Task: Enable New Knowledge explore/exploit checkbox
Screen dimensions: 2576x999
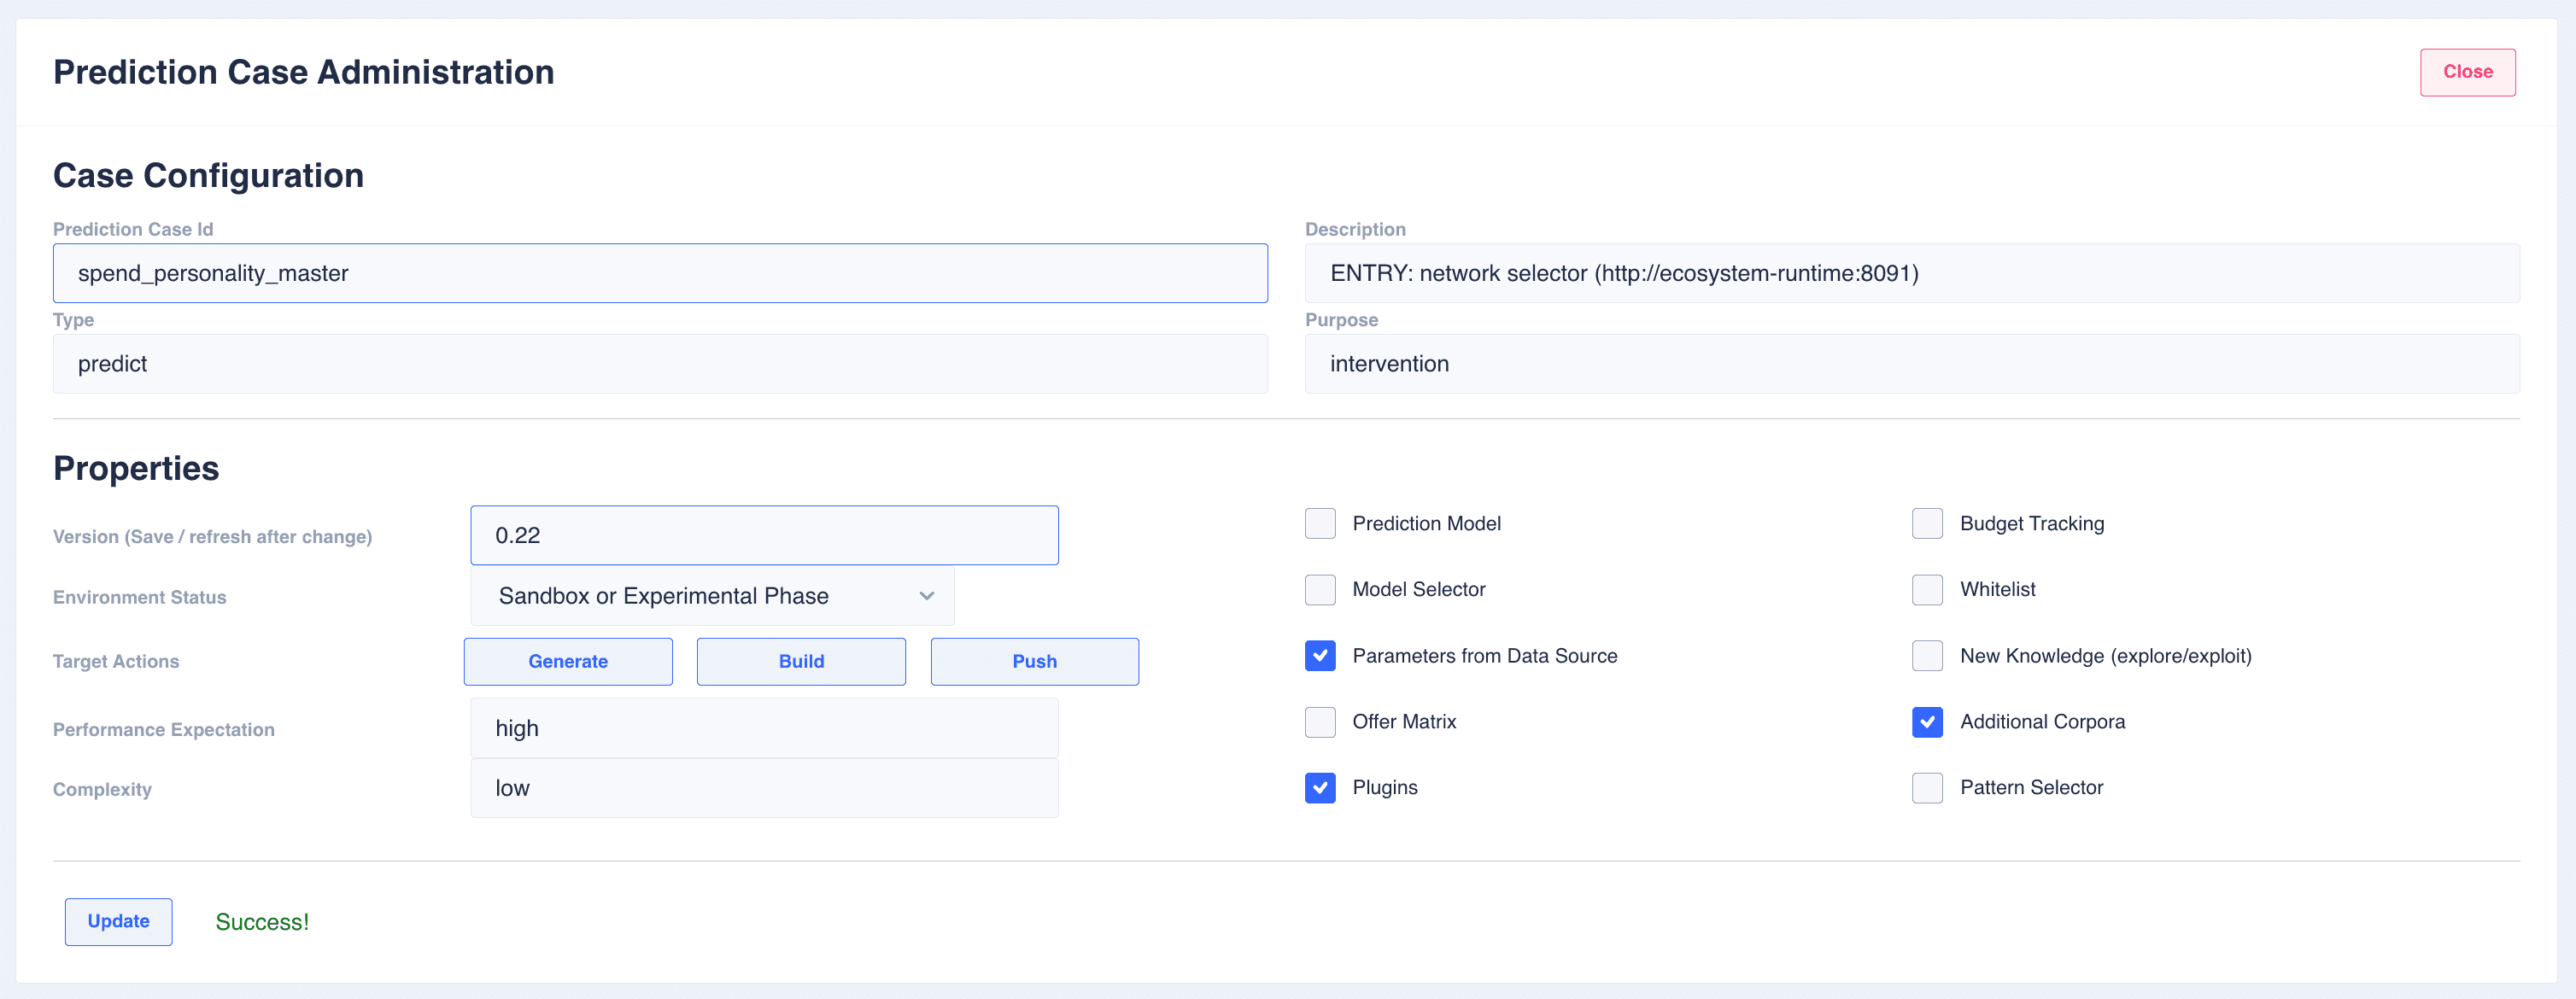Action: 1927,656
